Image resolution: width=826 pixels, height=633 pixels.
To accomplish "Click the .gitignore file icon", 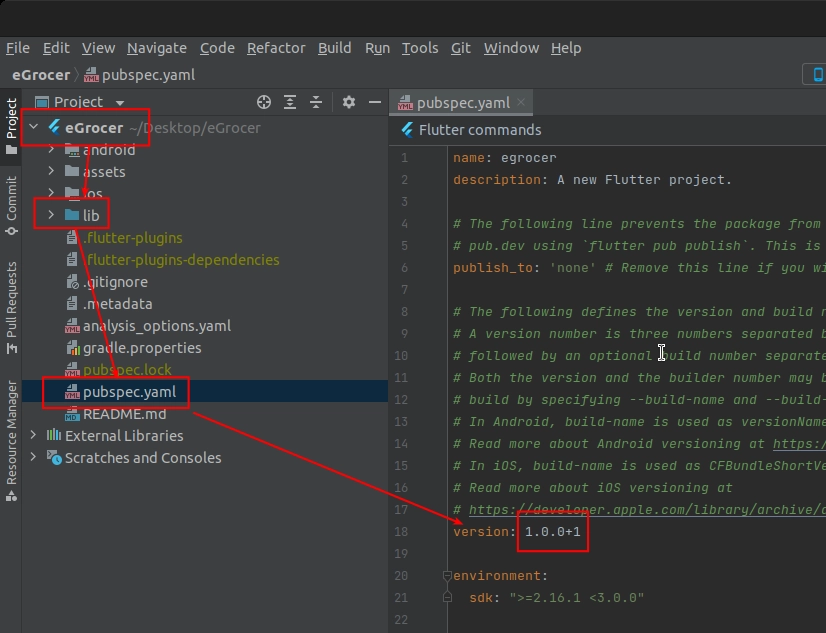I will pos(72,282).
